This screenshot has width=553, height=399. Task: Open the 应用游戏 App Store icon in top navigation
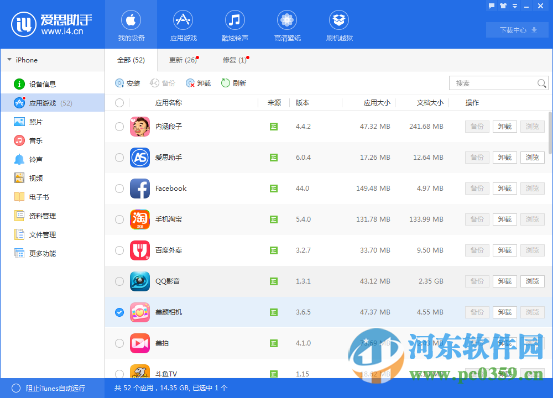(183, 20)
